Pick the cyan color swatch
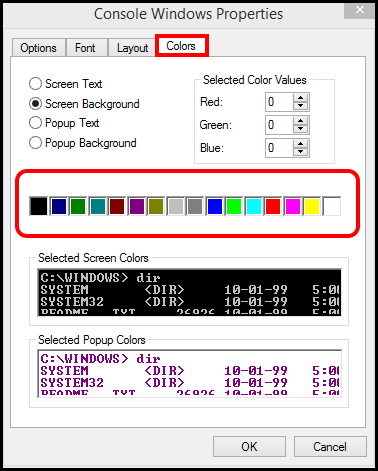The image size is (378, 471). click(254, 206)
